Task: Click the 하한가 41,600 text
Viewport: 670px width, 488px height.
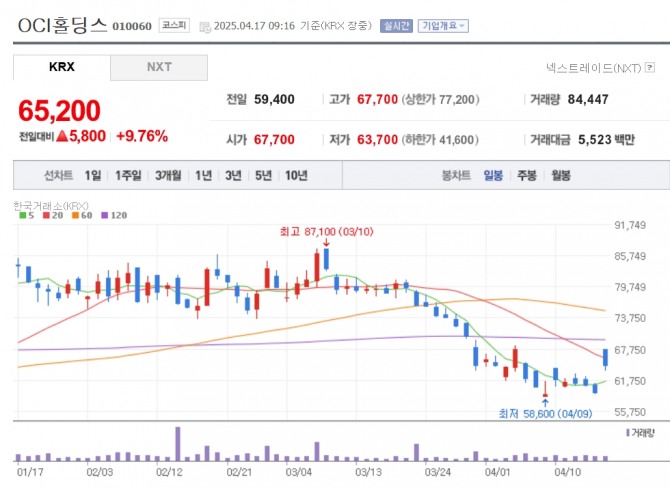Action: coord(440,140)
